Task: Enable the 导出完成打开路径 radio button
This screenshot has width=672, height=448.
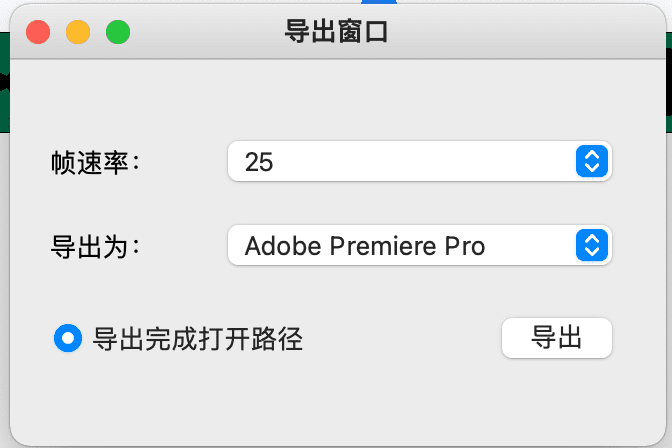Action: tap(68, 338)
